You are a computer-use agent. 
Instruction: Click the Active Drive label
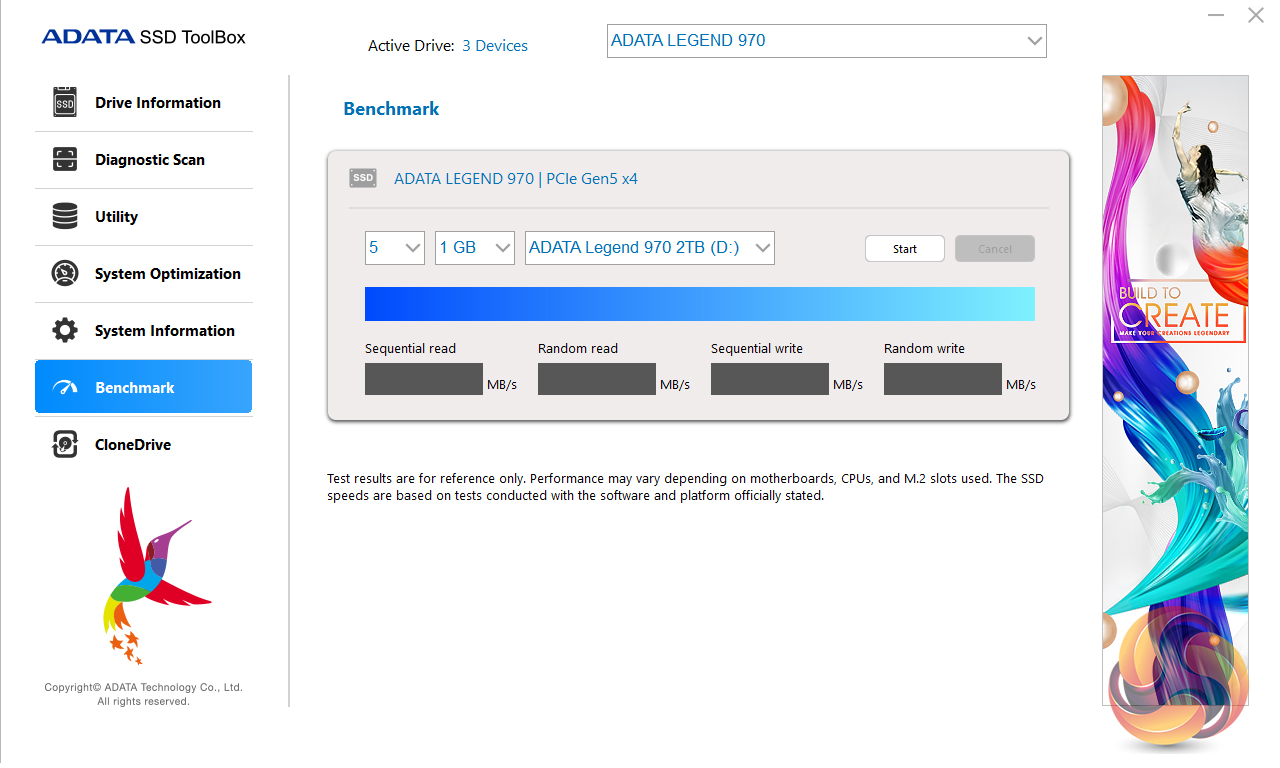click(412, 46)
